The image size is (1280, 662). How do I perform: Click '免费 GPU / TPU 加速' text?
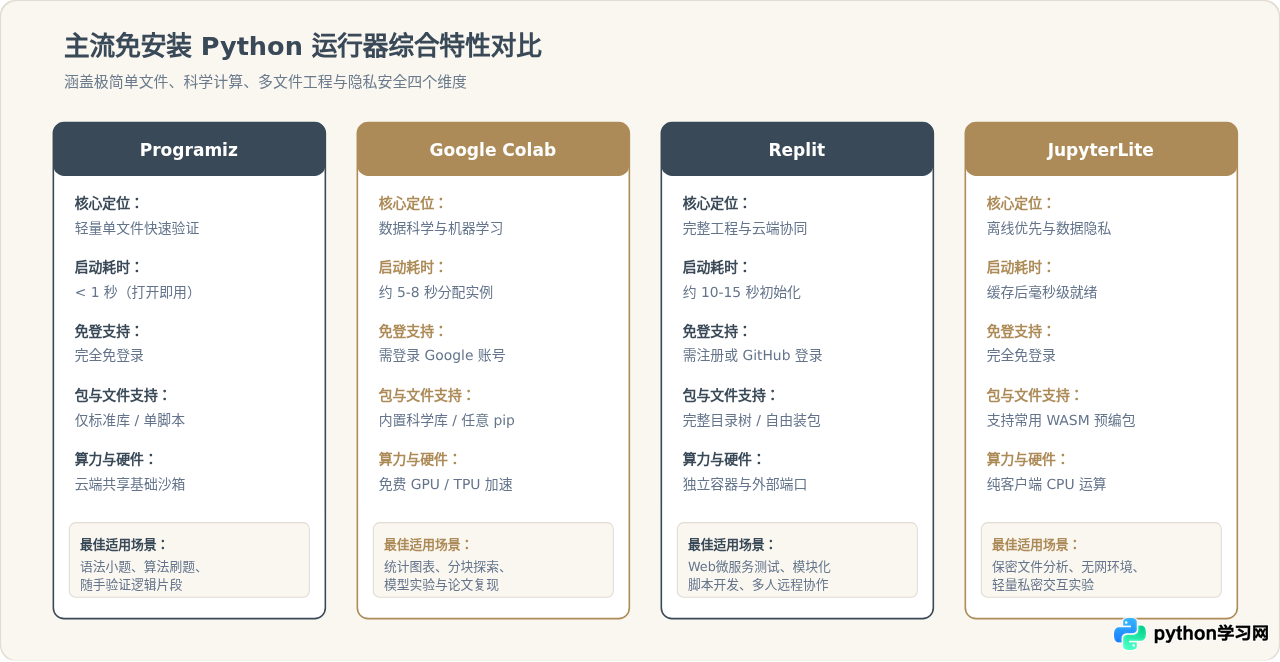click(x=446, y=484)
